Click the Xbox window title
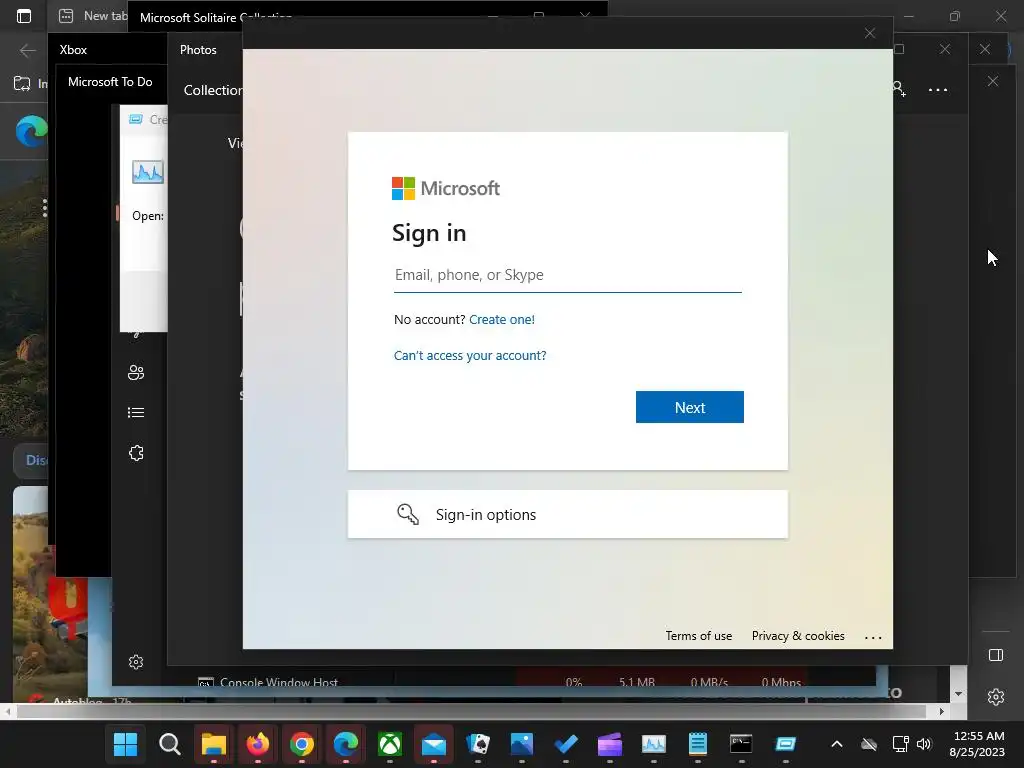This screenshot has height=768, width=1024. [73, 50]
